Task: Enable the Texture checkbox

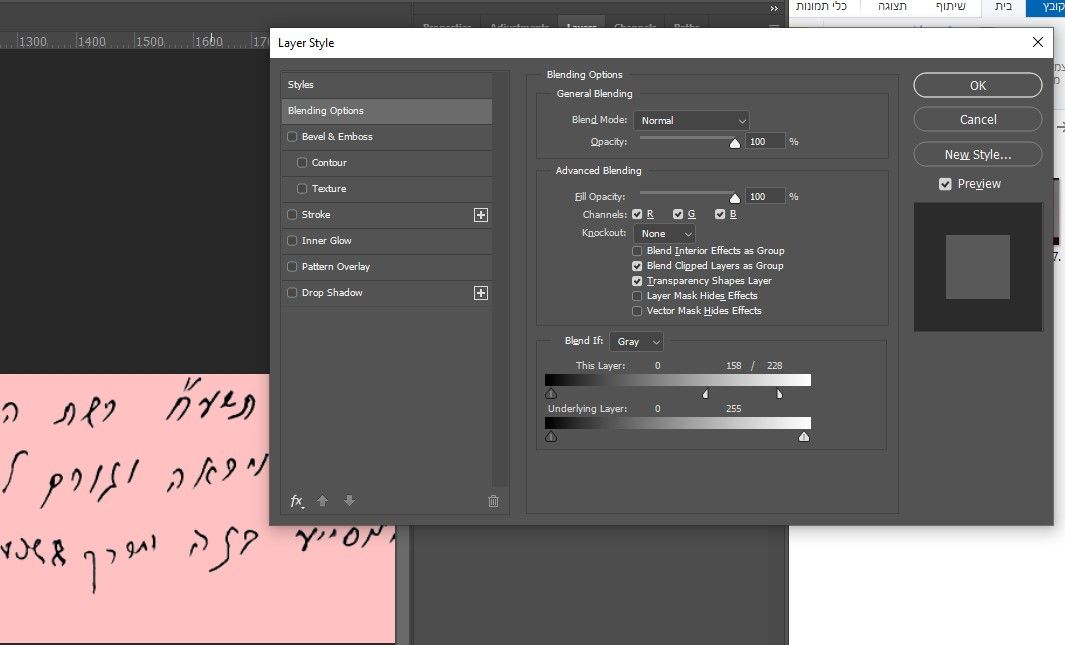Action: click(302, 188)
